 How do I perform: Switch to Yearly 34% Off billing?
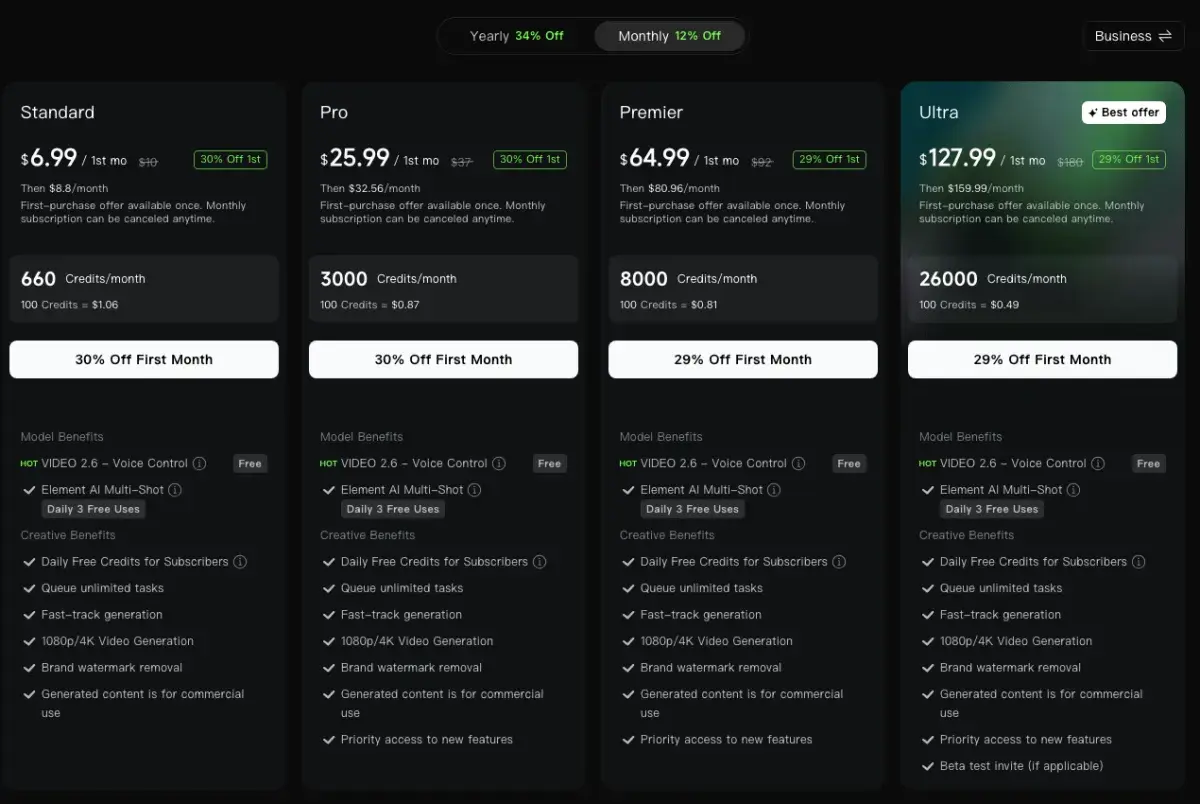516,36
